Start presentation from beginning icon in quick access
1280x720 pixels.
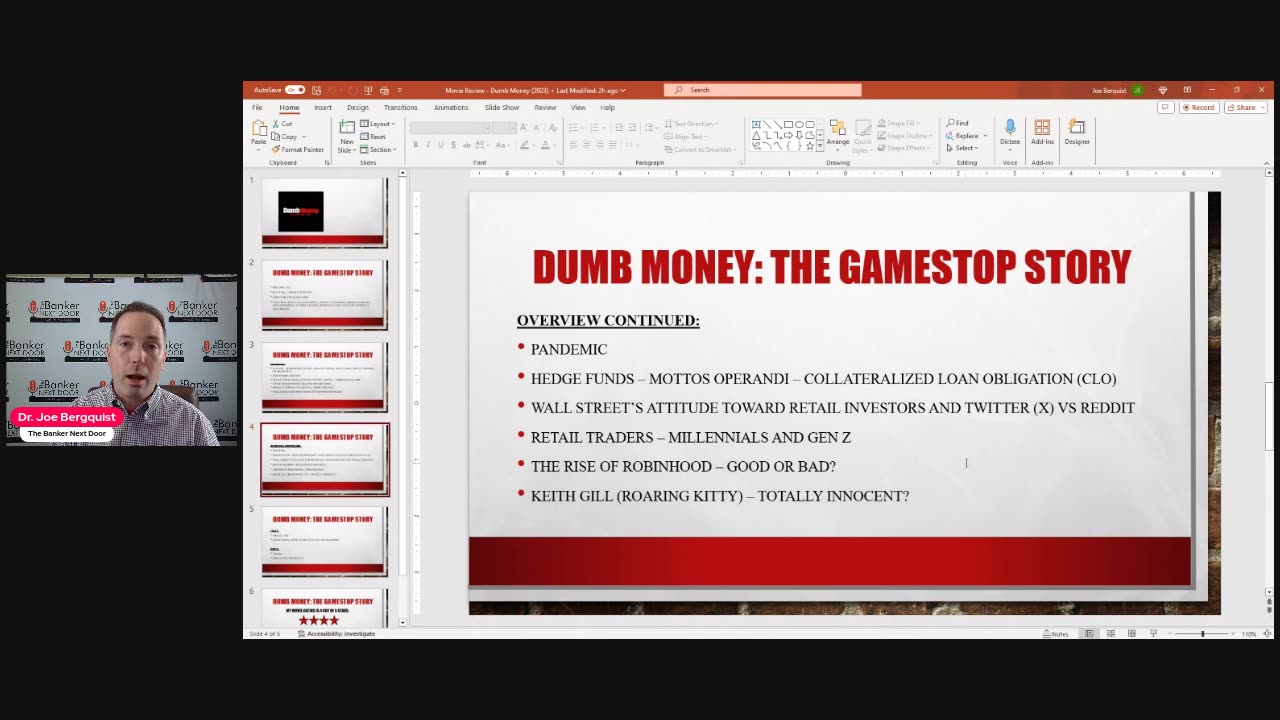click(368, 90)
